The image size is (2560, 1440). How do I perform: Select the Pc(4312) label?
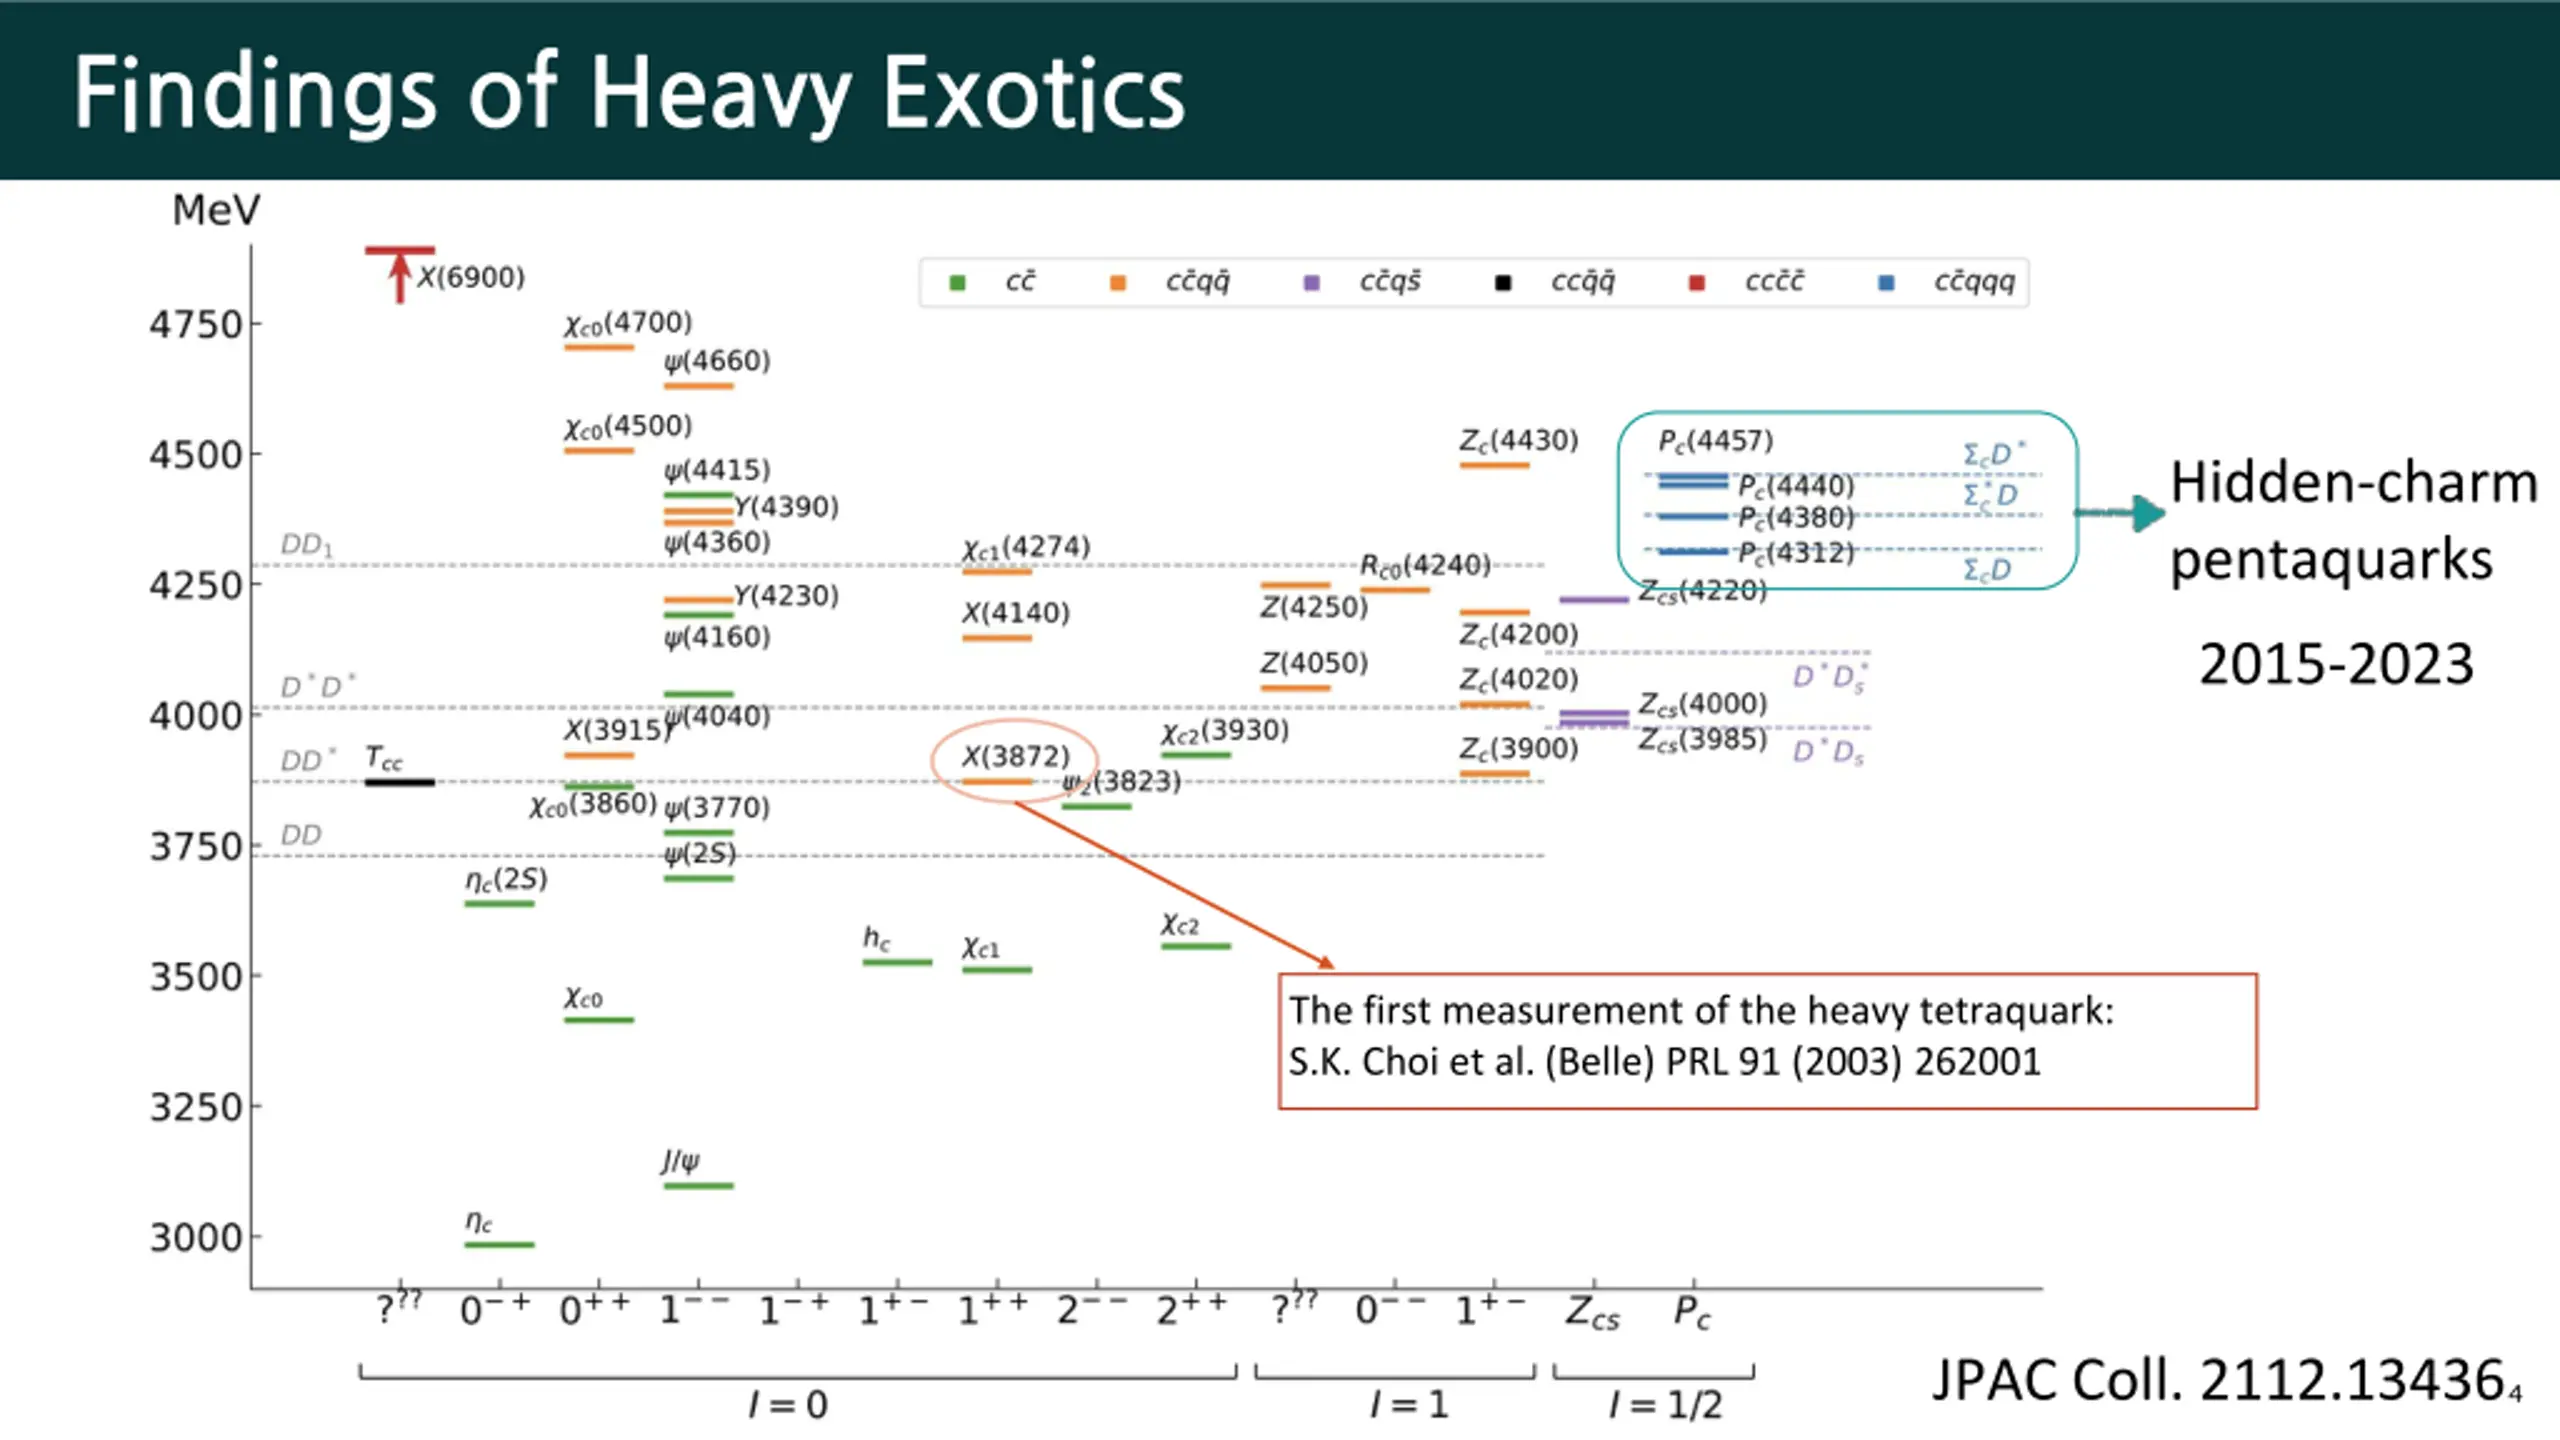click(x=1796, y=553)
